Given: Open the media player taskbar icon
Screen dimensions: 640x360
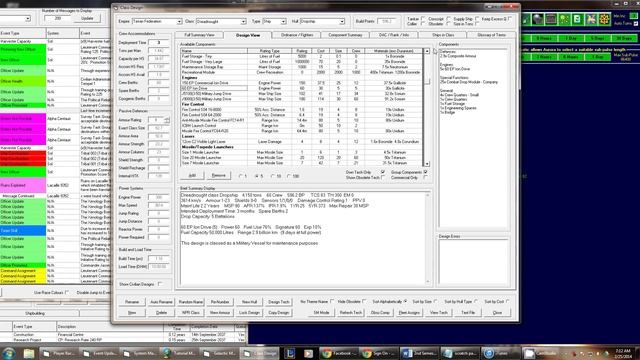Looking at the screenshot, I should tap(308, 353).
